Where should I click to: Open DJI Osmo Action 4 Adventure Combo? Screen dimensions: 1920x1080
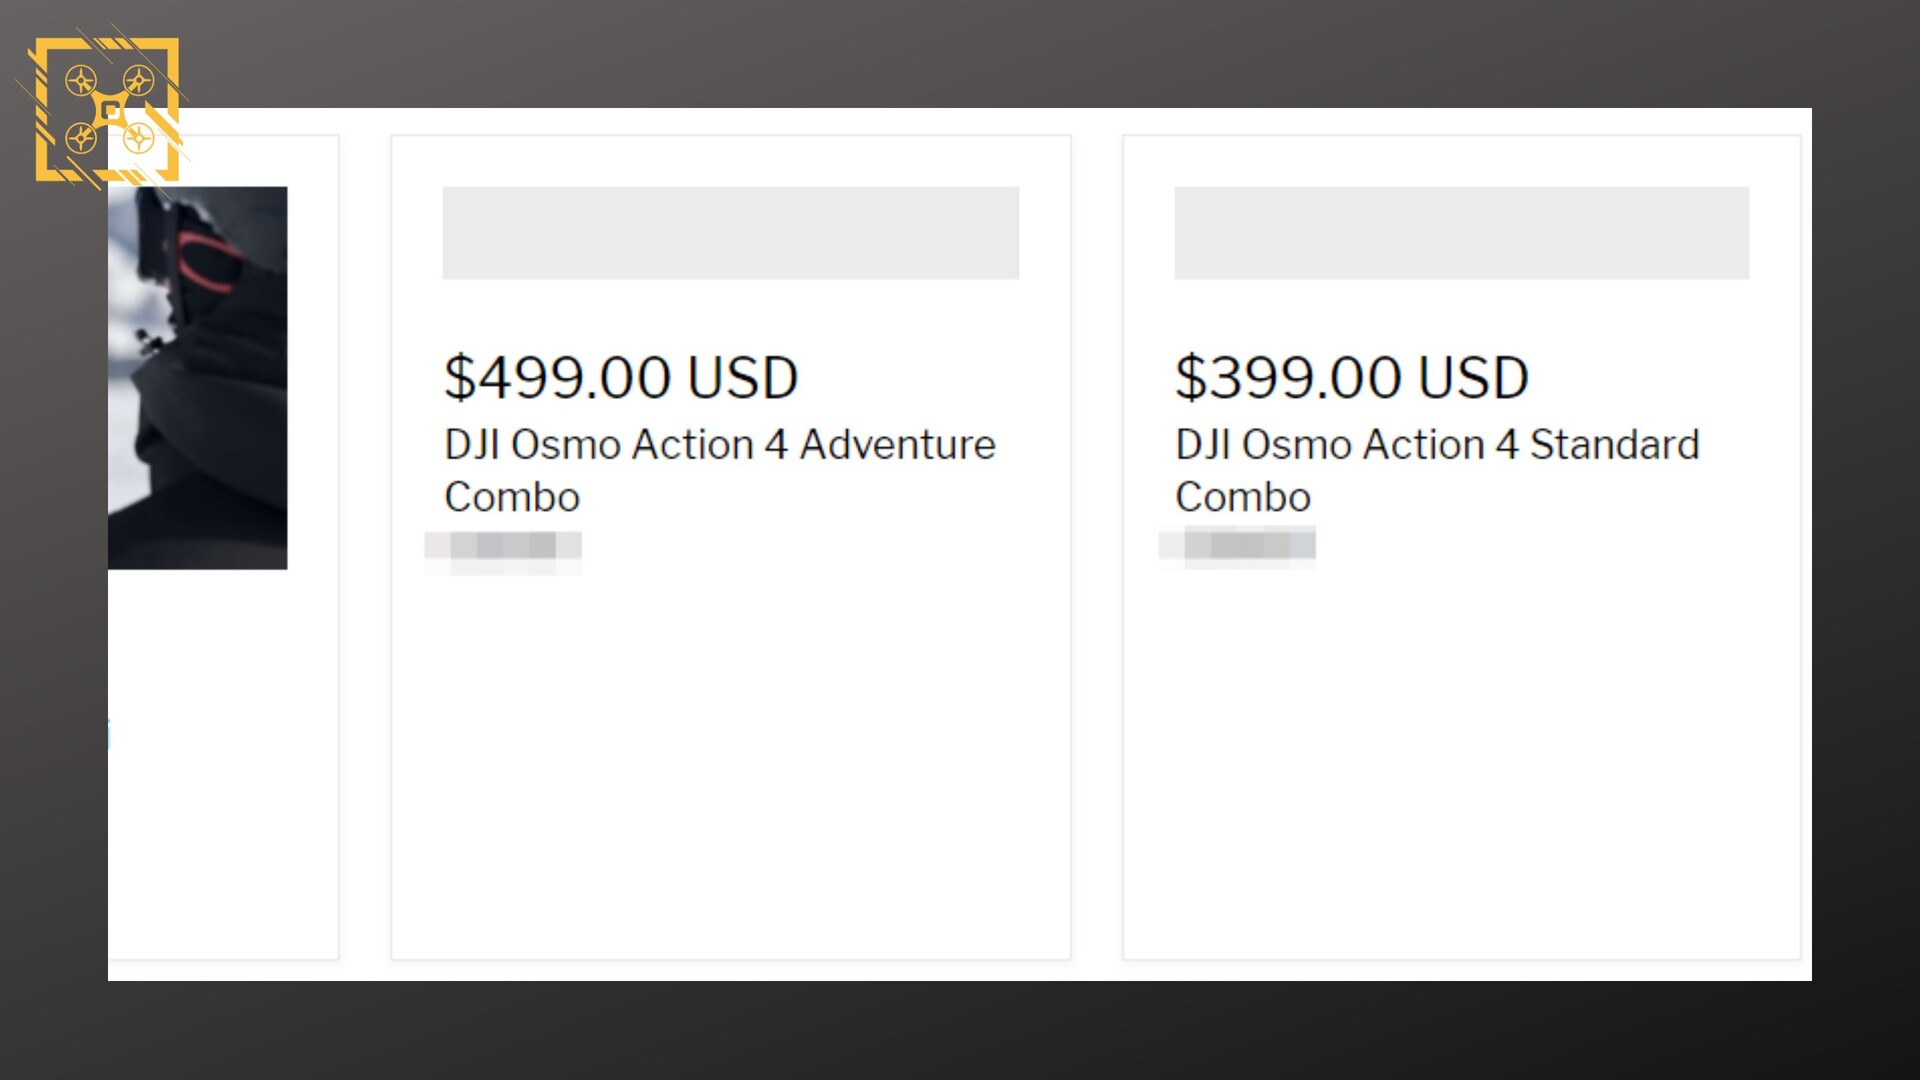pos(720,470)
